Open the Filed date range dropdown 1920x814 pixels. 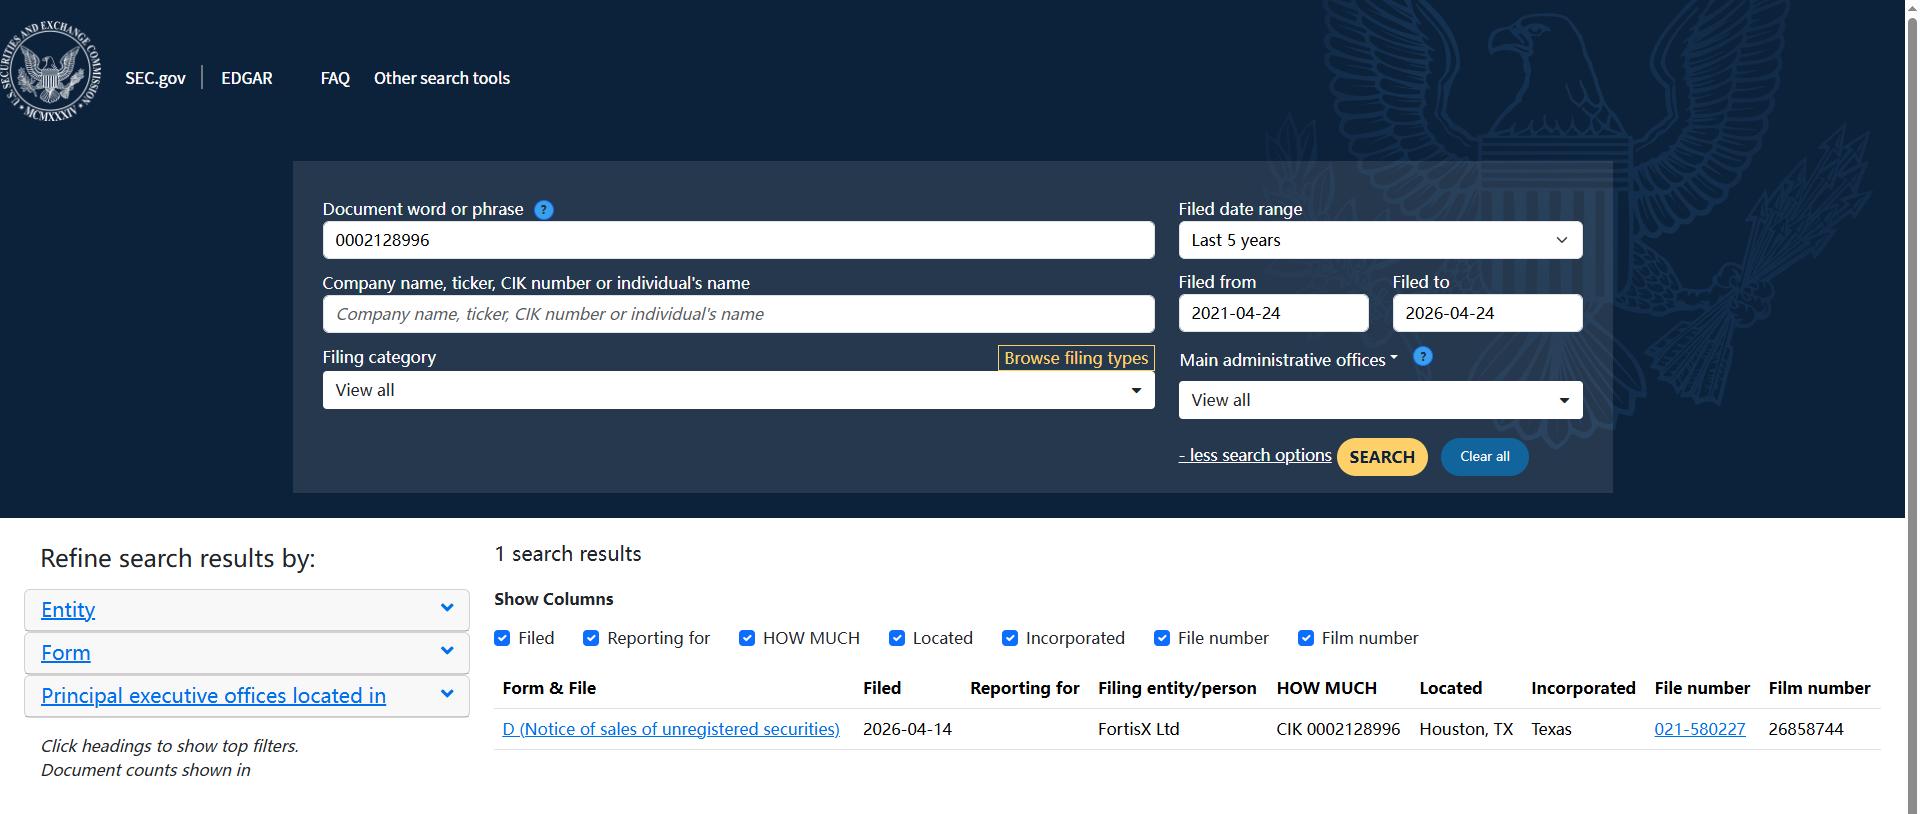pos(1380,240)
